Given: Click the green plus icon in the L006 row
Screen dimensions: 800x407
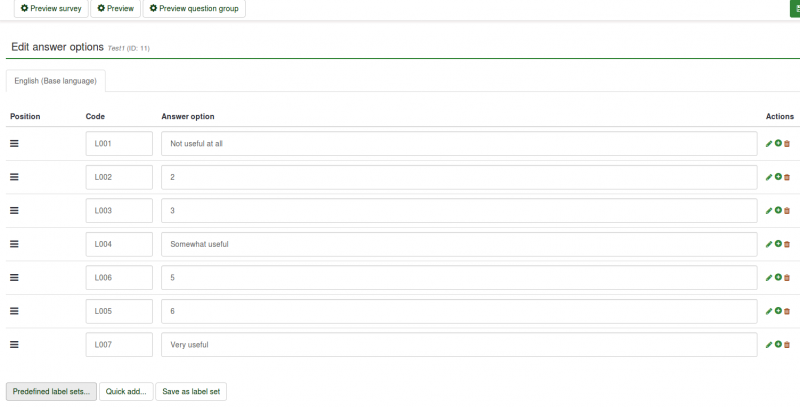Looking at the screenshot, I should 778,277.
